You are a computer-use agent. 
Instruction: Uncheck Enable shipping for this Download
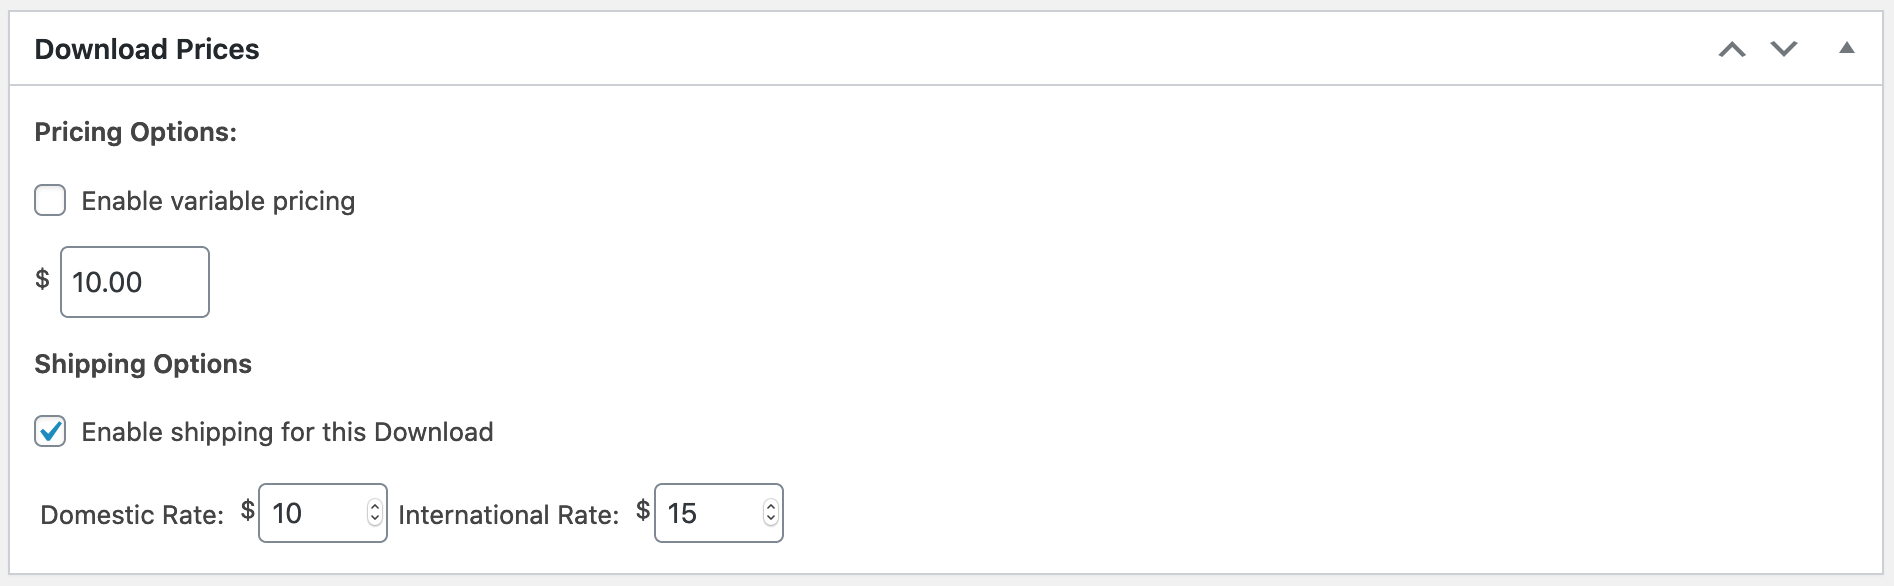pyautogui.click(x=50, y=431)
